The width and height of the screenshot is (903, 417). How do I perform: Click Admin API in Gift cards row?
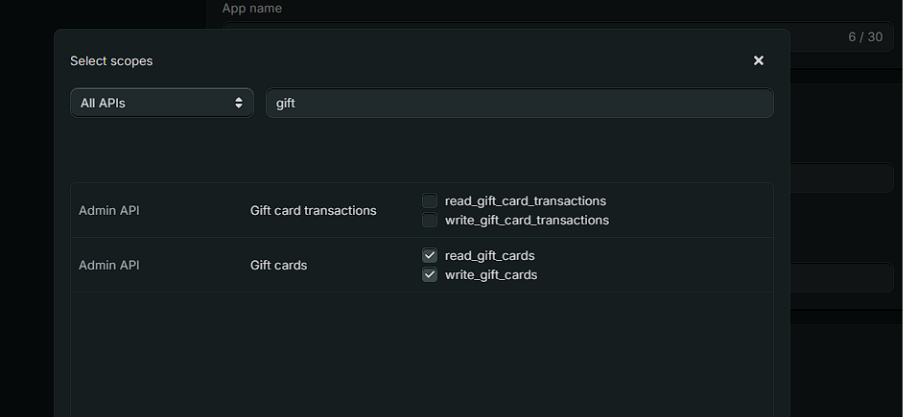[109, 266]
